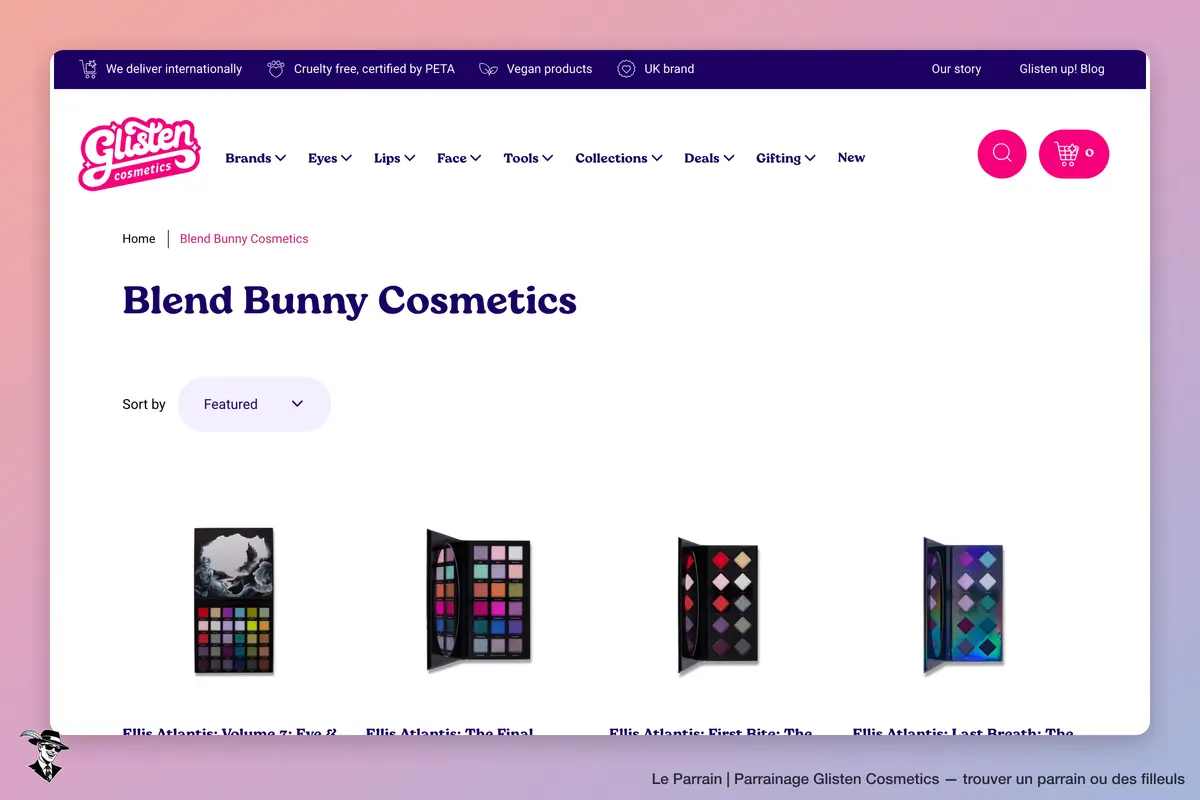Expand the Tools menu

coord(529,158)
